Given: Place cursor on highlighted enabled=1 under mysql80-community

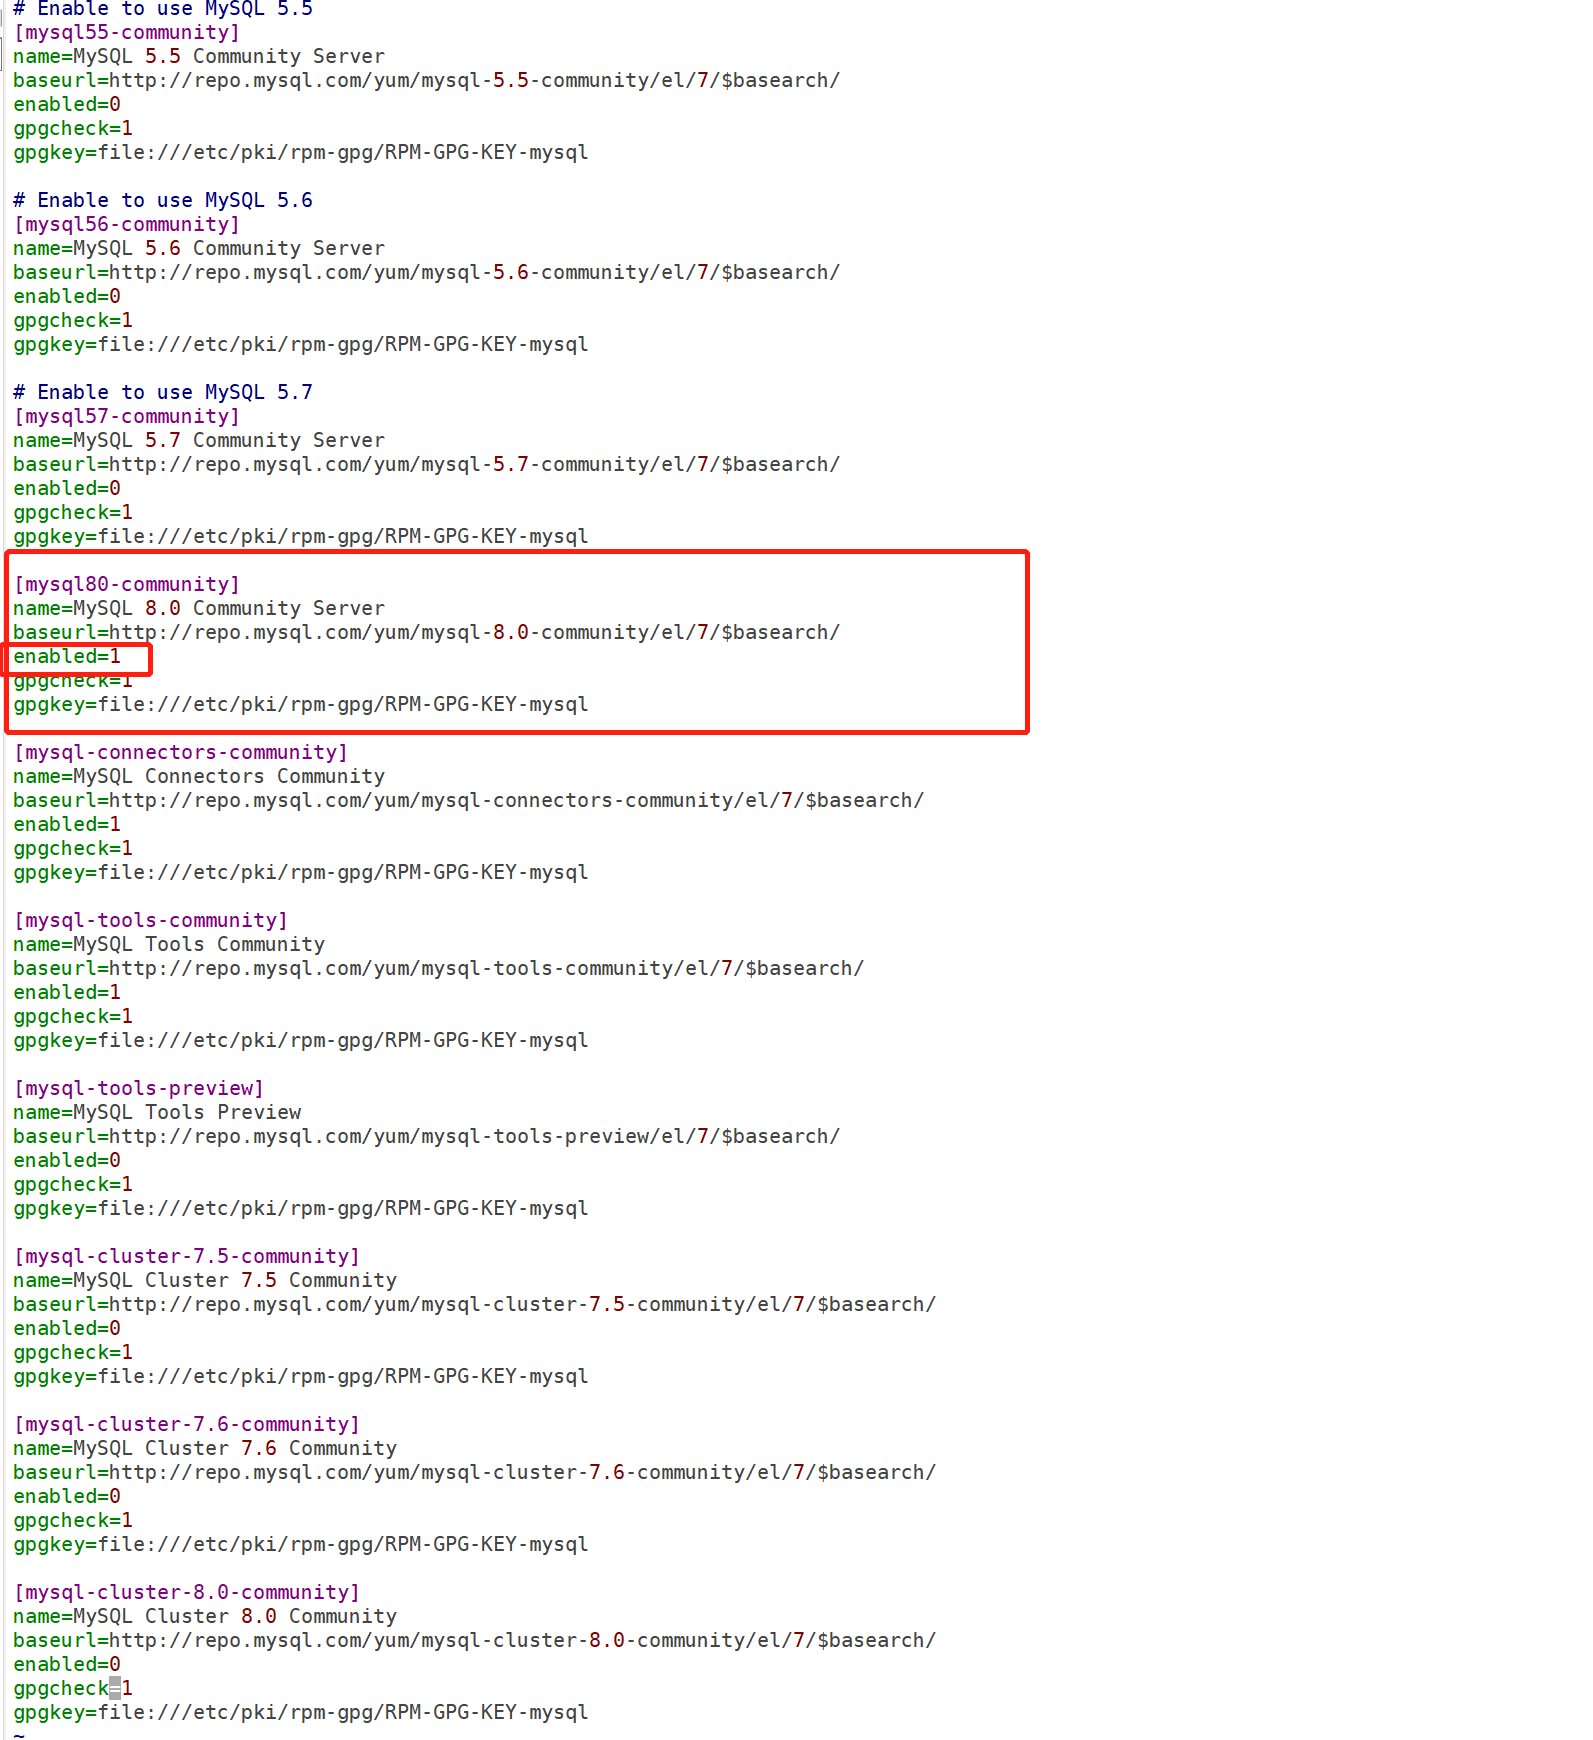Looking at the screenshot, I should [67, 657].
